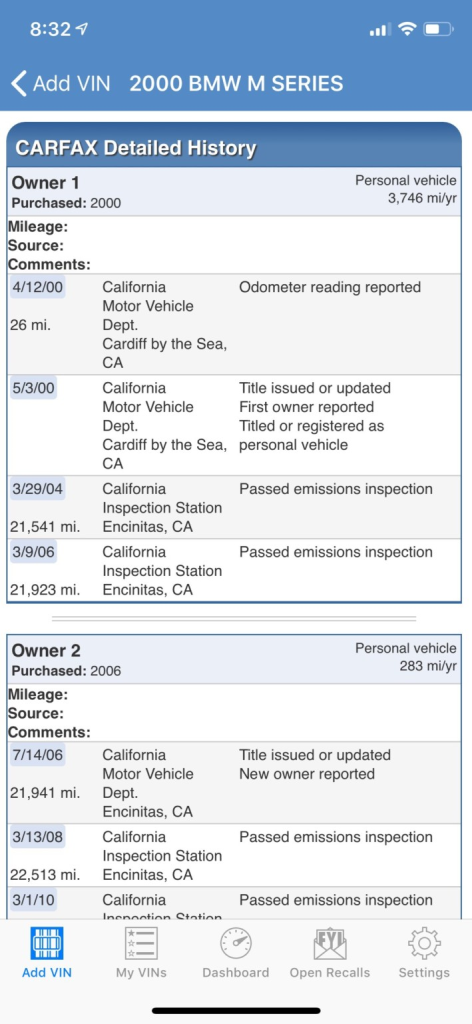Select the 3/13/08 date entry
The width and height of the screenshot is (472, 1024).
click(x=38, y=837)
